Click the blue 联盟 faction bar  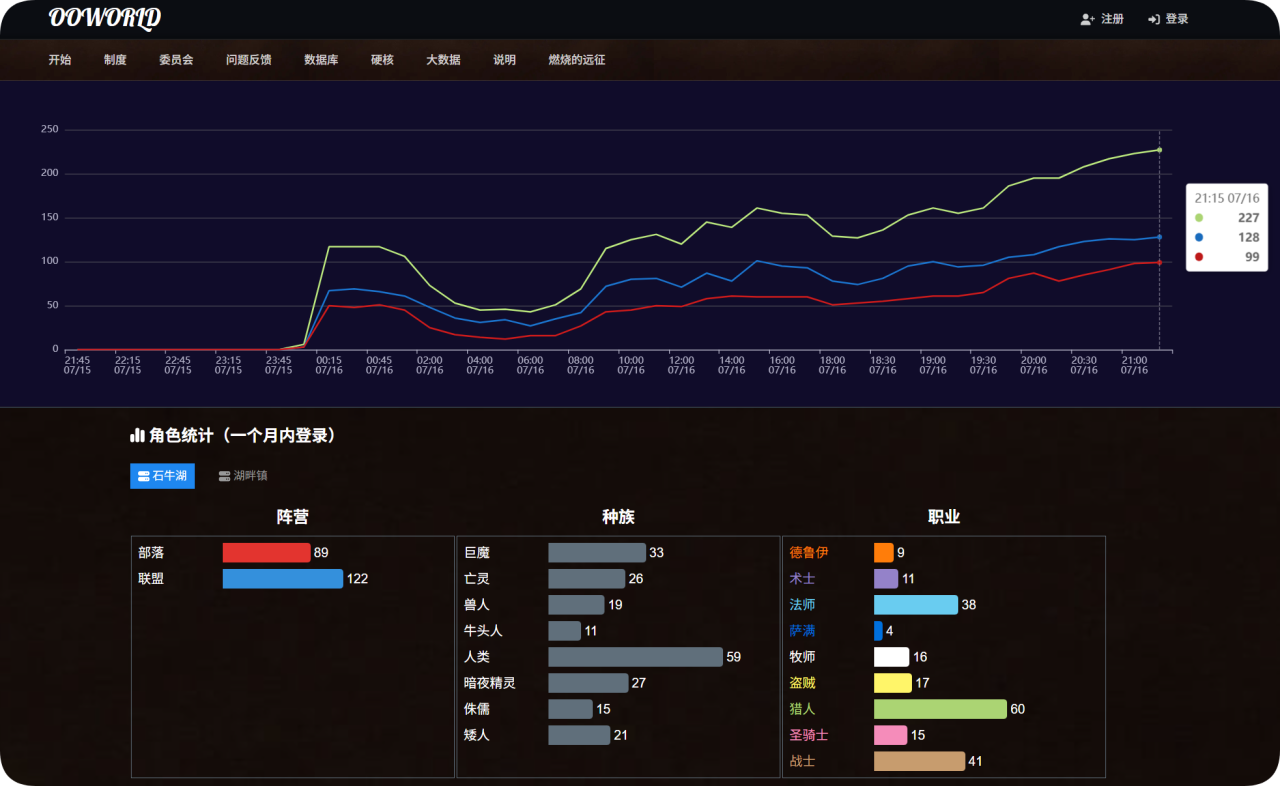tap(282, 579)
